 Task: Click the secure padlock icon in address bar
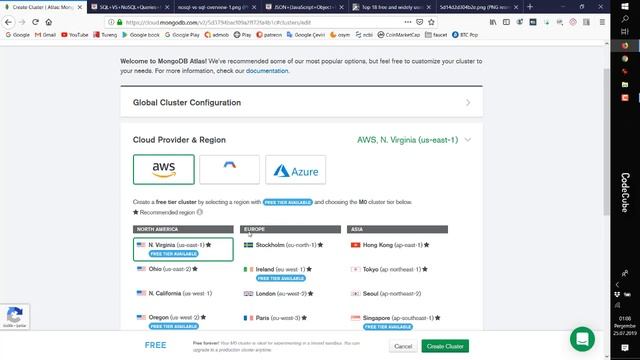point(120,22)
